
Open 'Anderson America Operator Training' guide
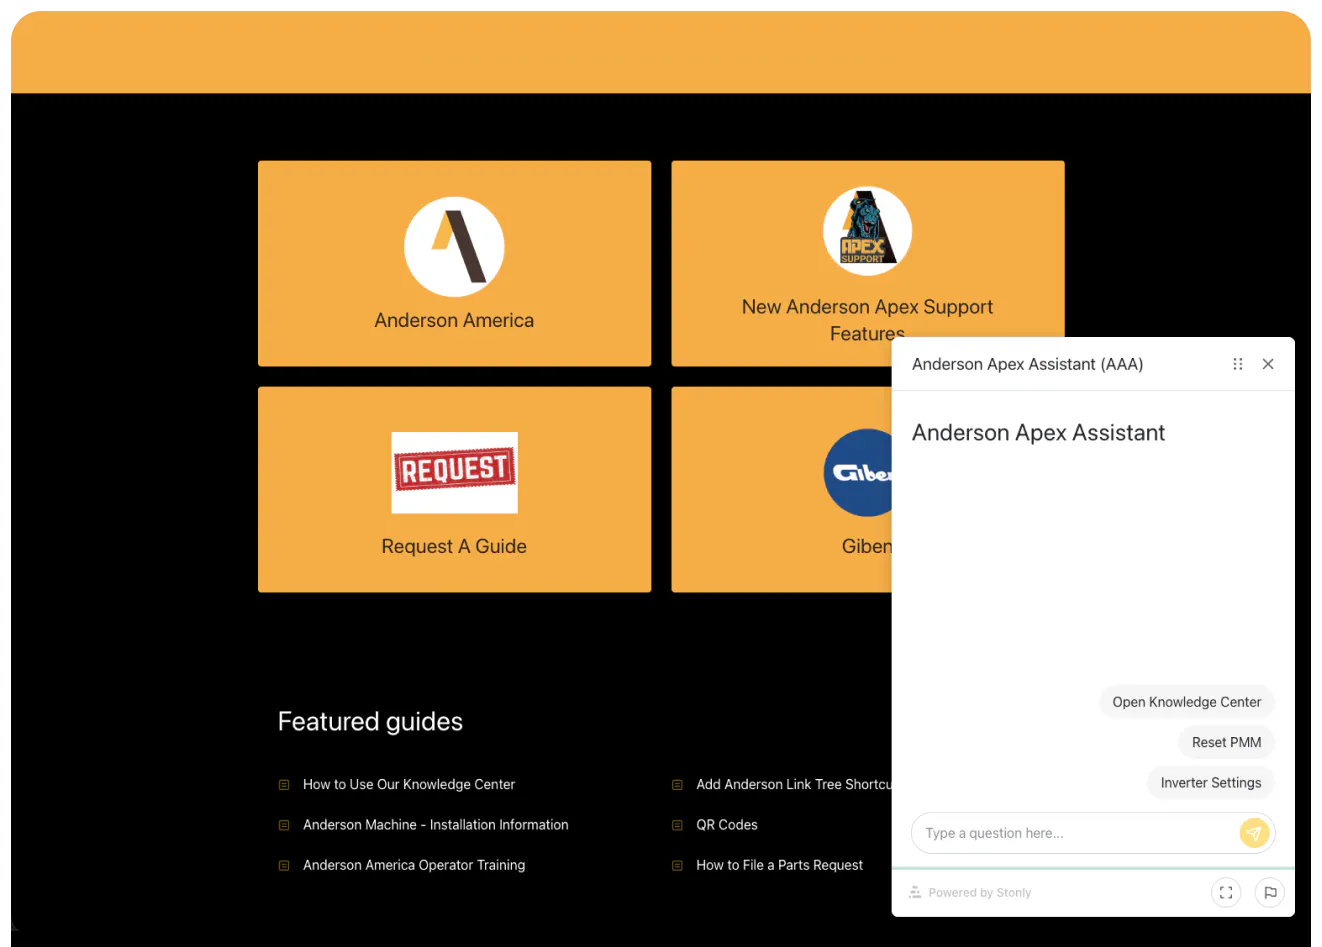[x=414, y=865]
